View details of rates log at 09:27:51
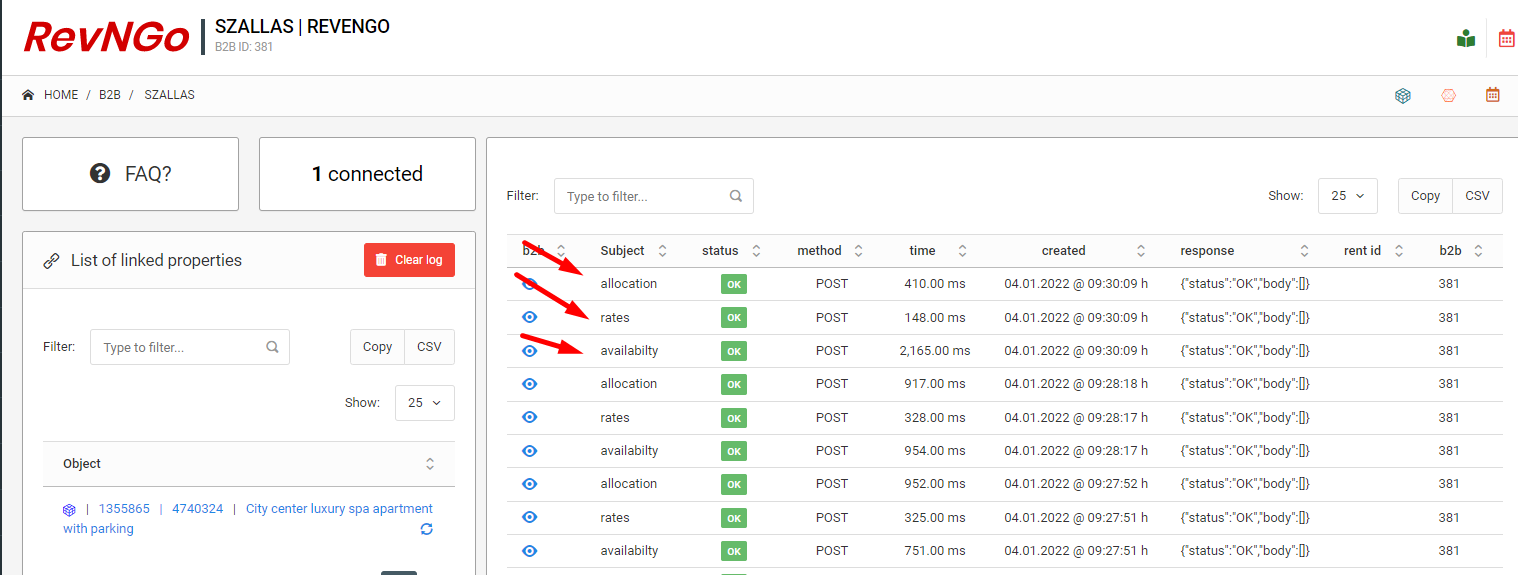 click(x=530, y=517)
